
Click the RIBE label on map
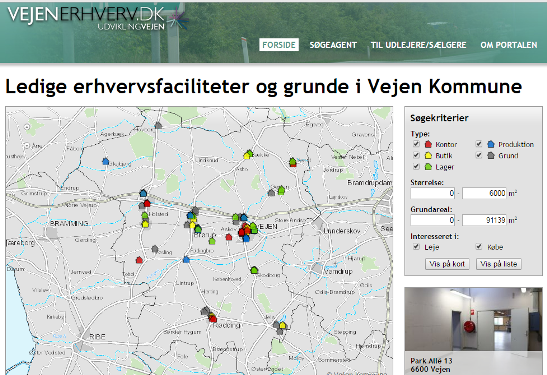97,337
